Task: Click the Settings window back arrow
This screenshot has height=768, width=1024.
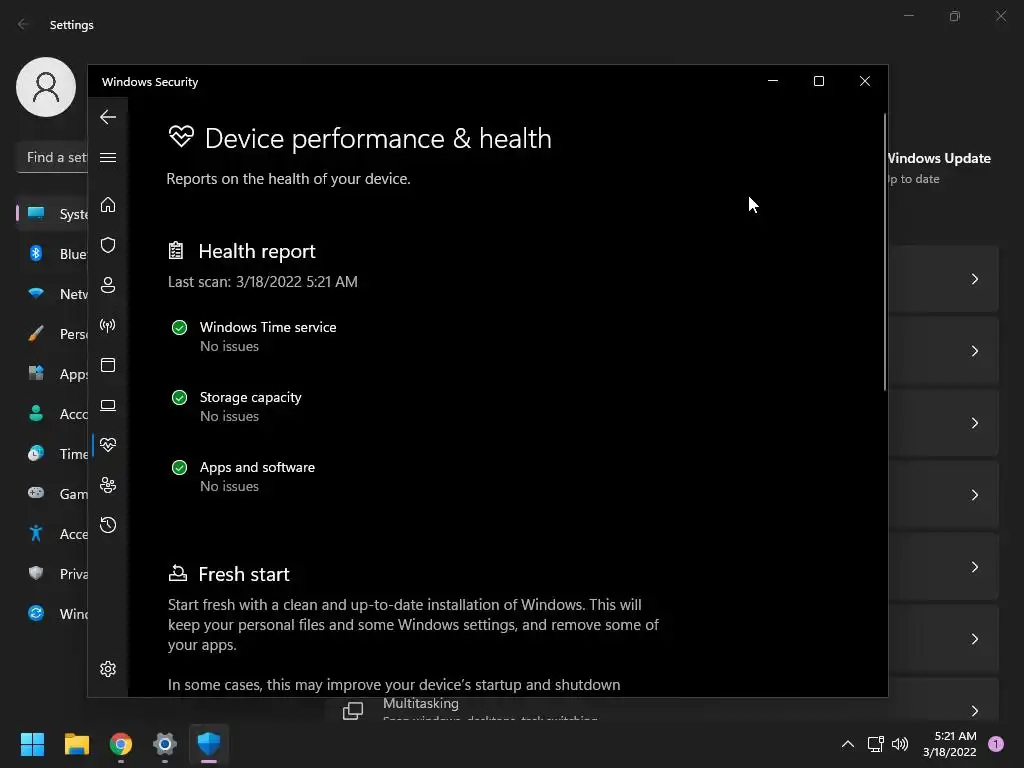Action: [x=23, y=24]
